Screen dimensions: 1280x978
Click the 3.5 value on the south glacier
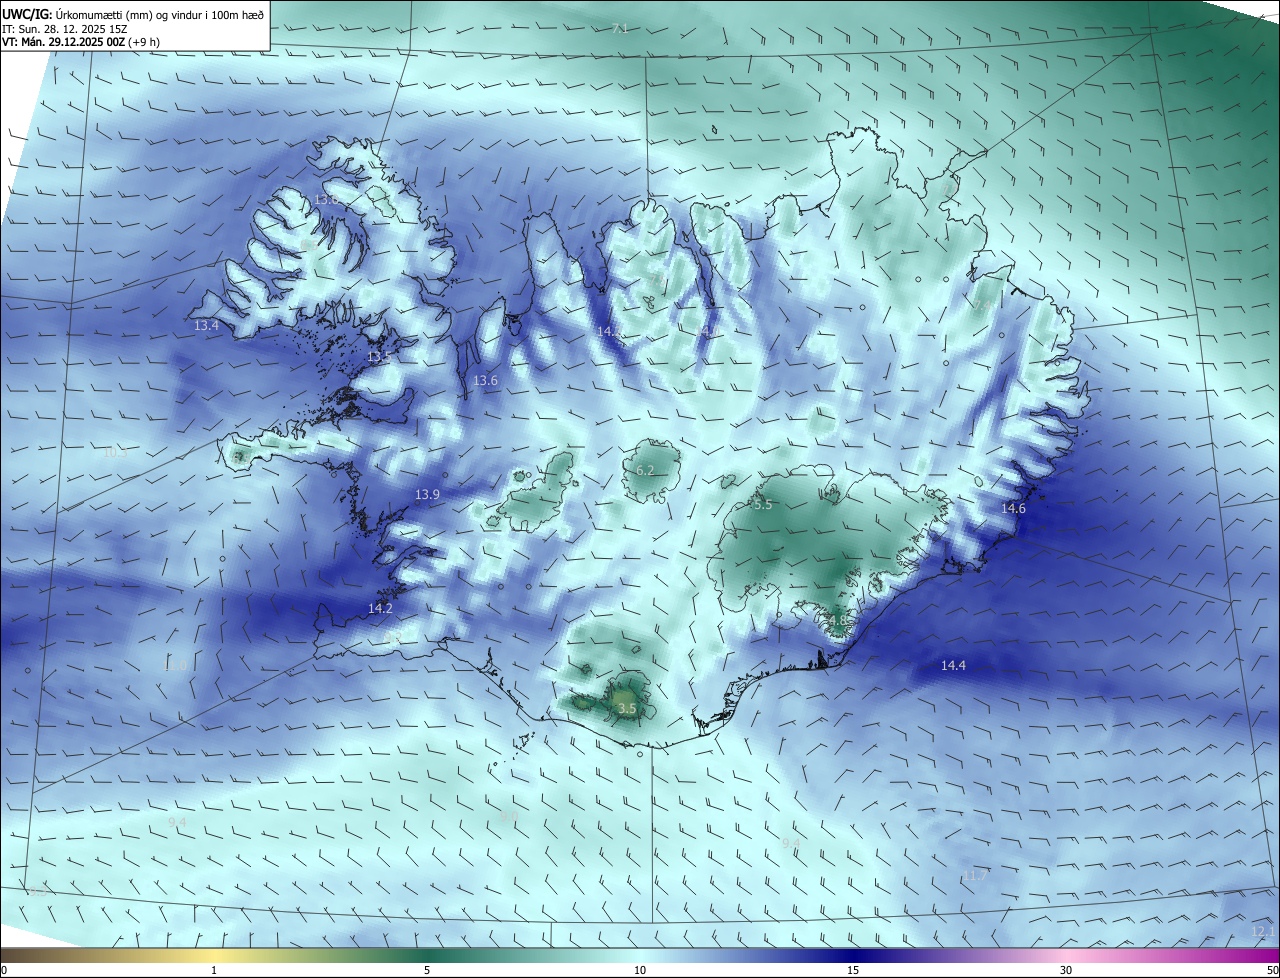[627, 709]
